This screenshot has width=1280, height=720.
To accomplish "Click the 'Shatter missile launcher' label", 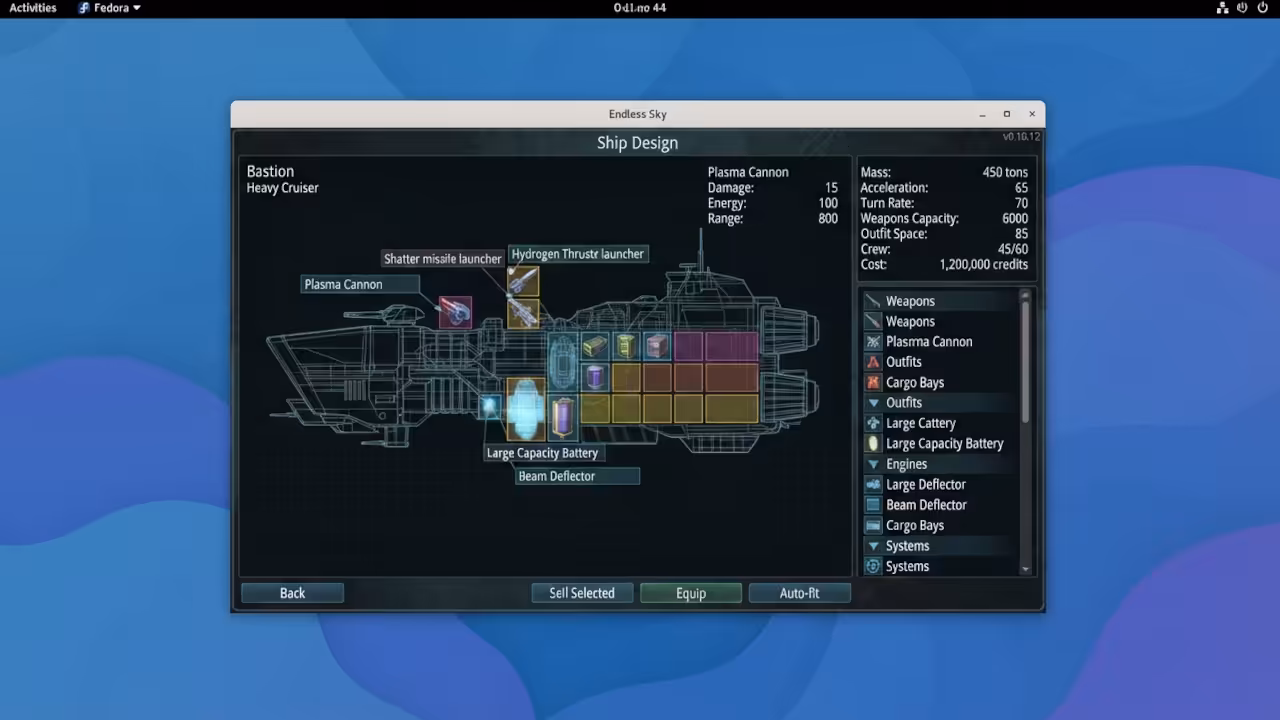I will pyautogui.click(x=443, y=259).
